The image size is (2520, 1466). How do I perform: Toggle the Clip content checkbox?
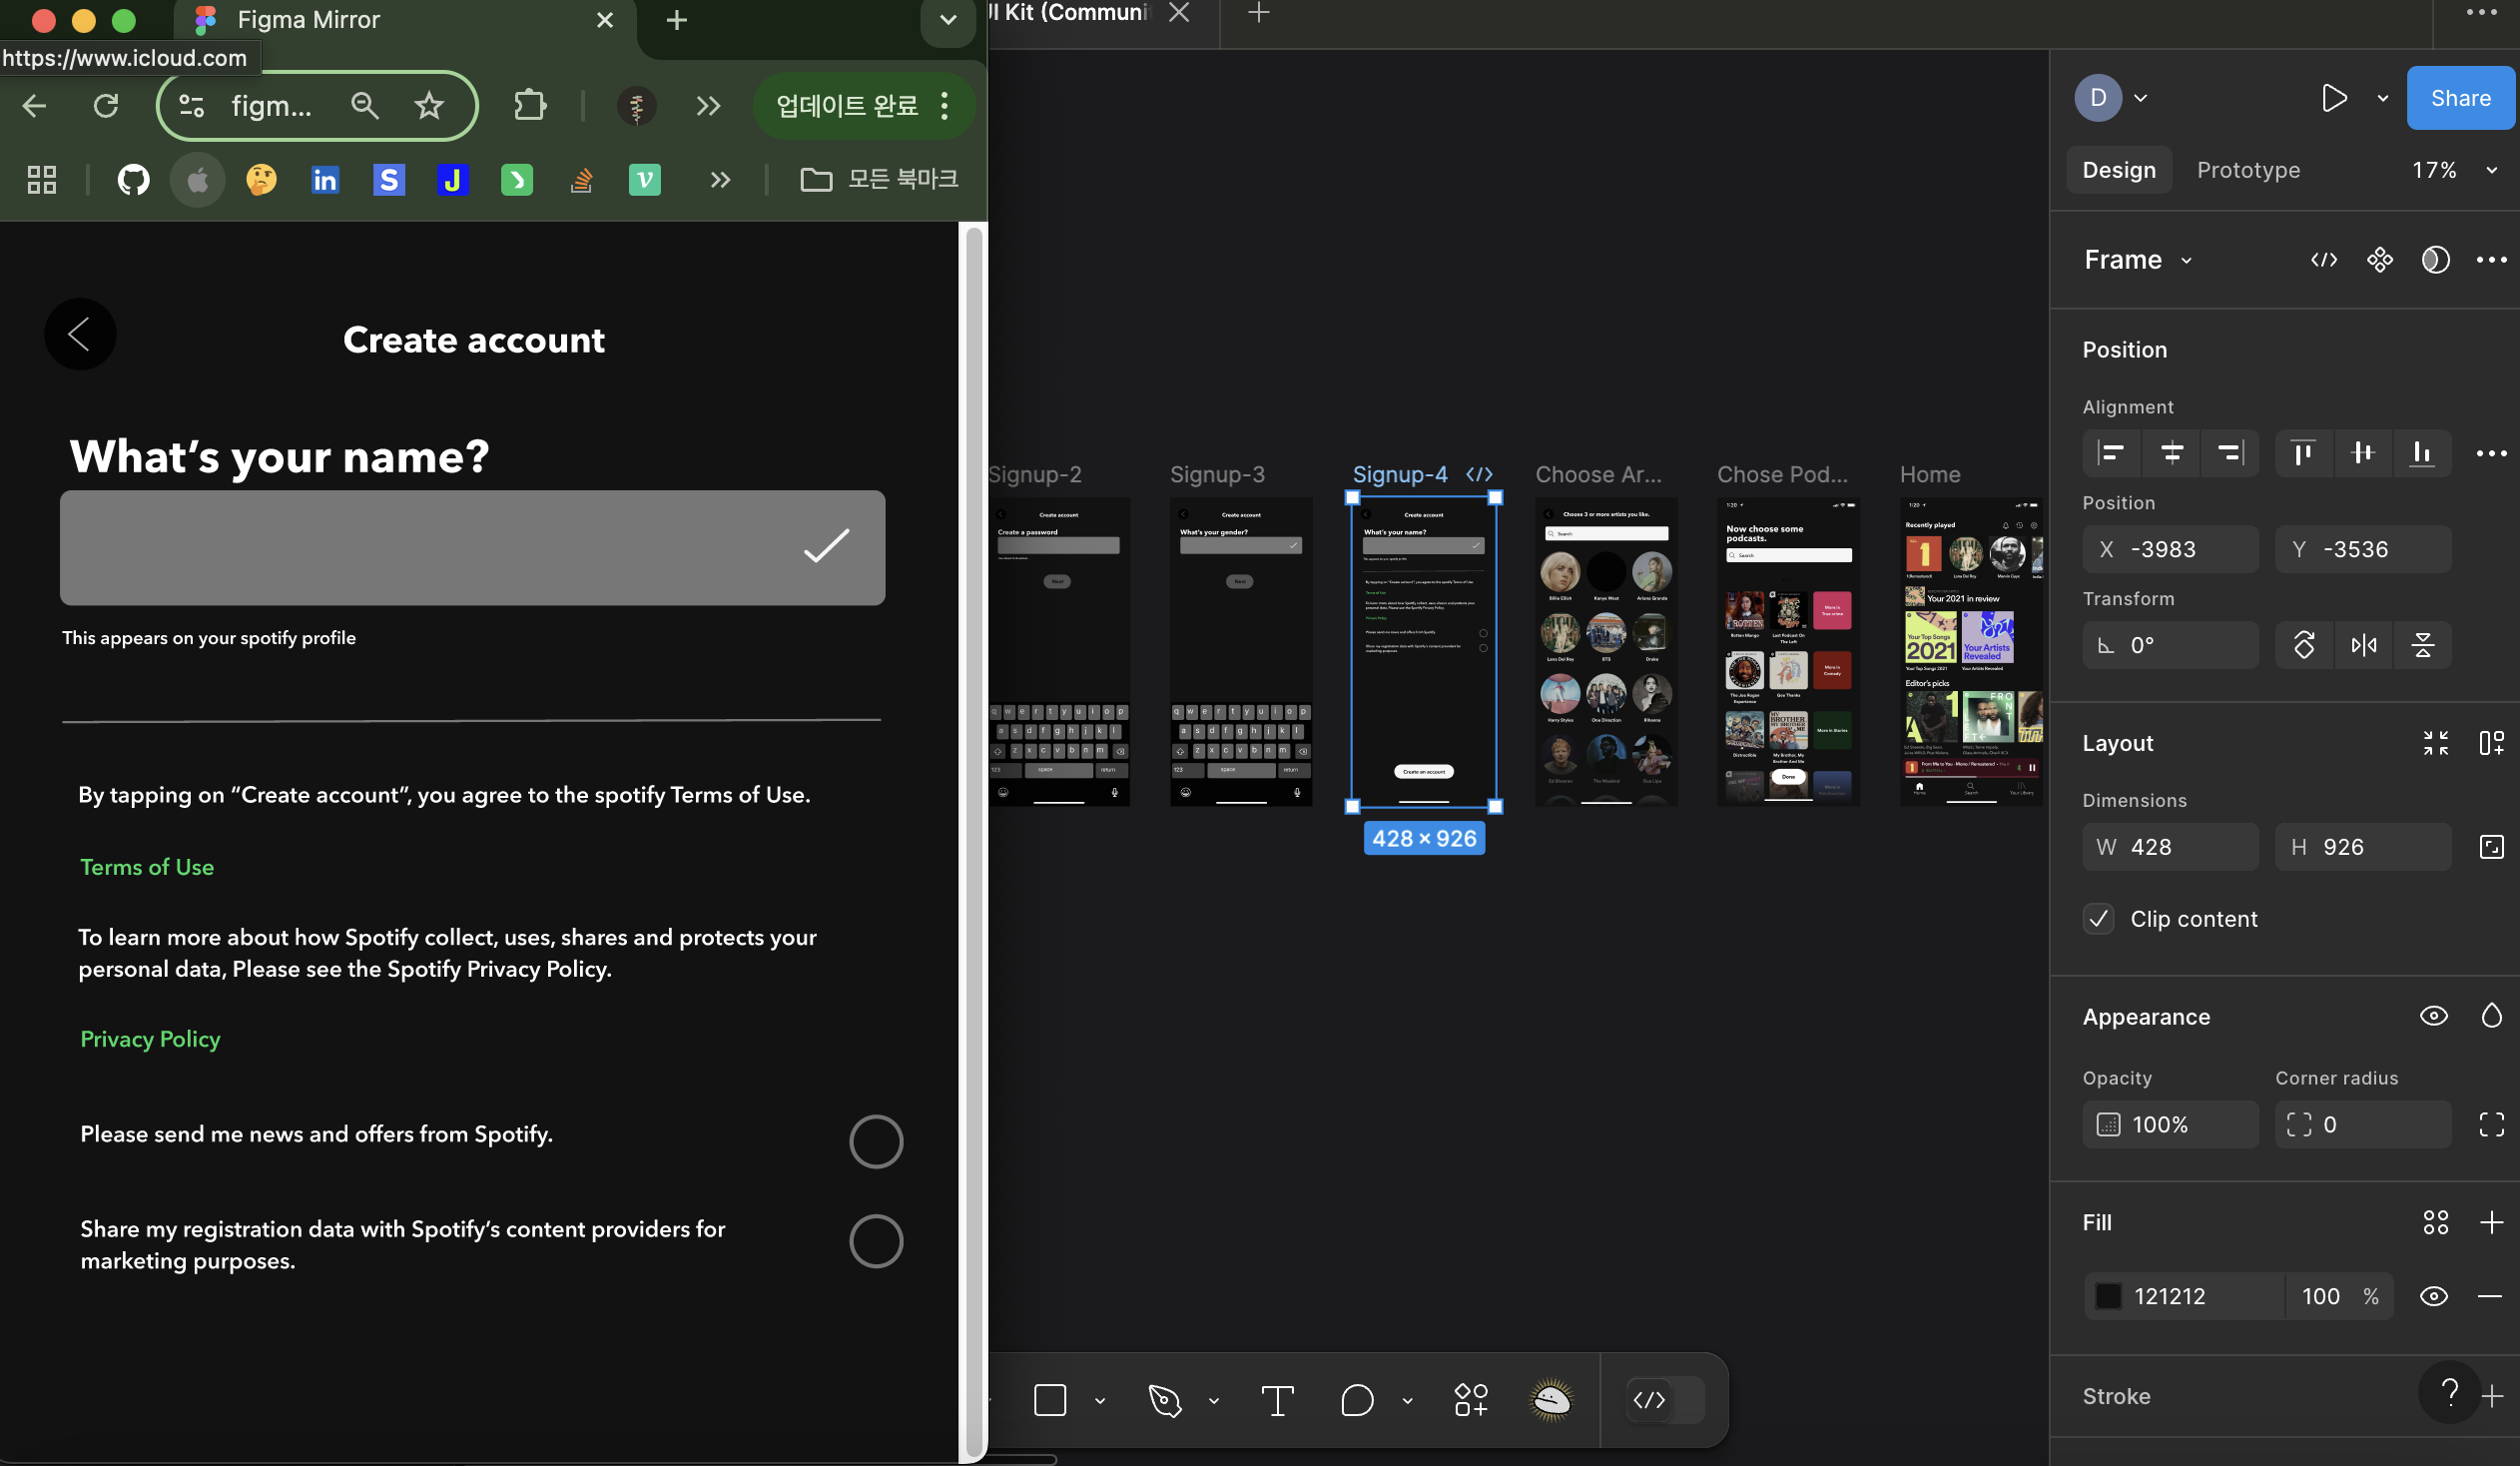(2098, 919)
